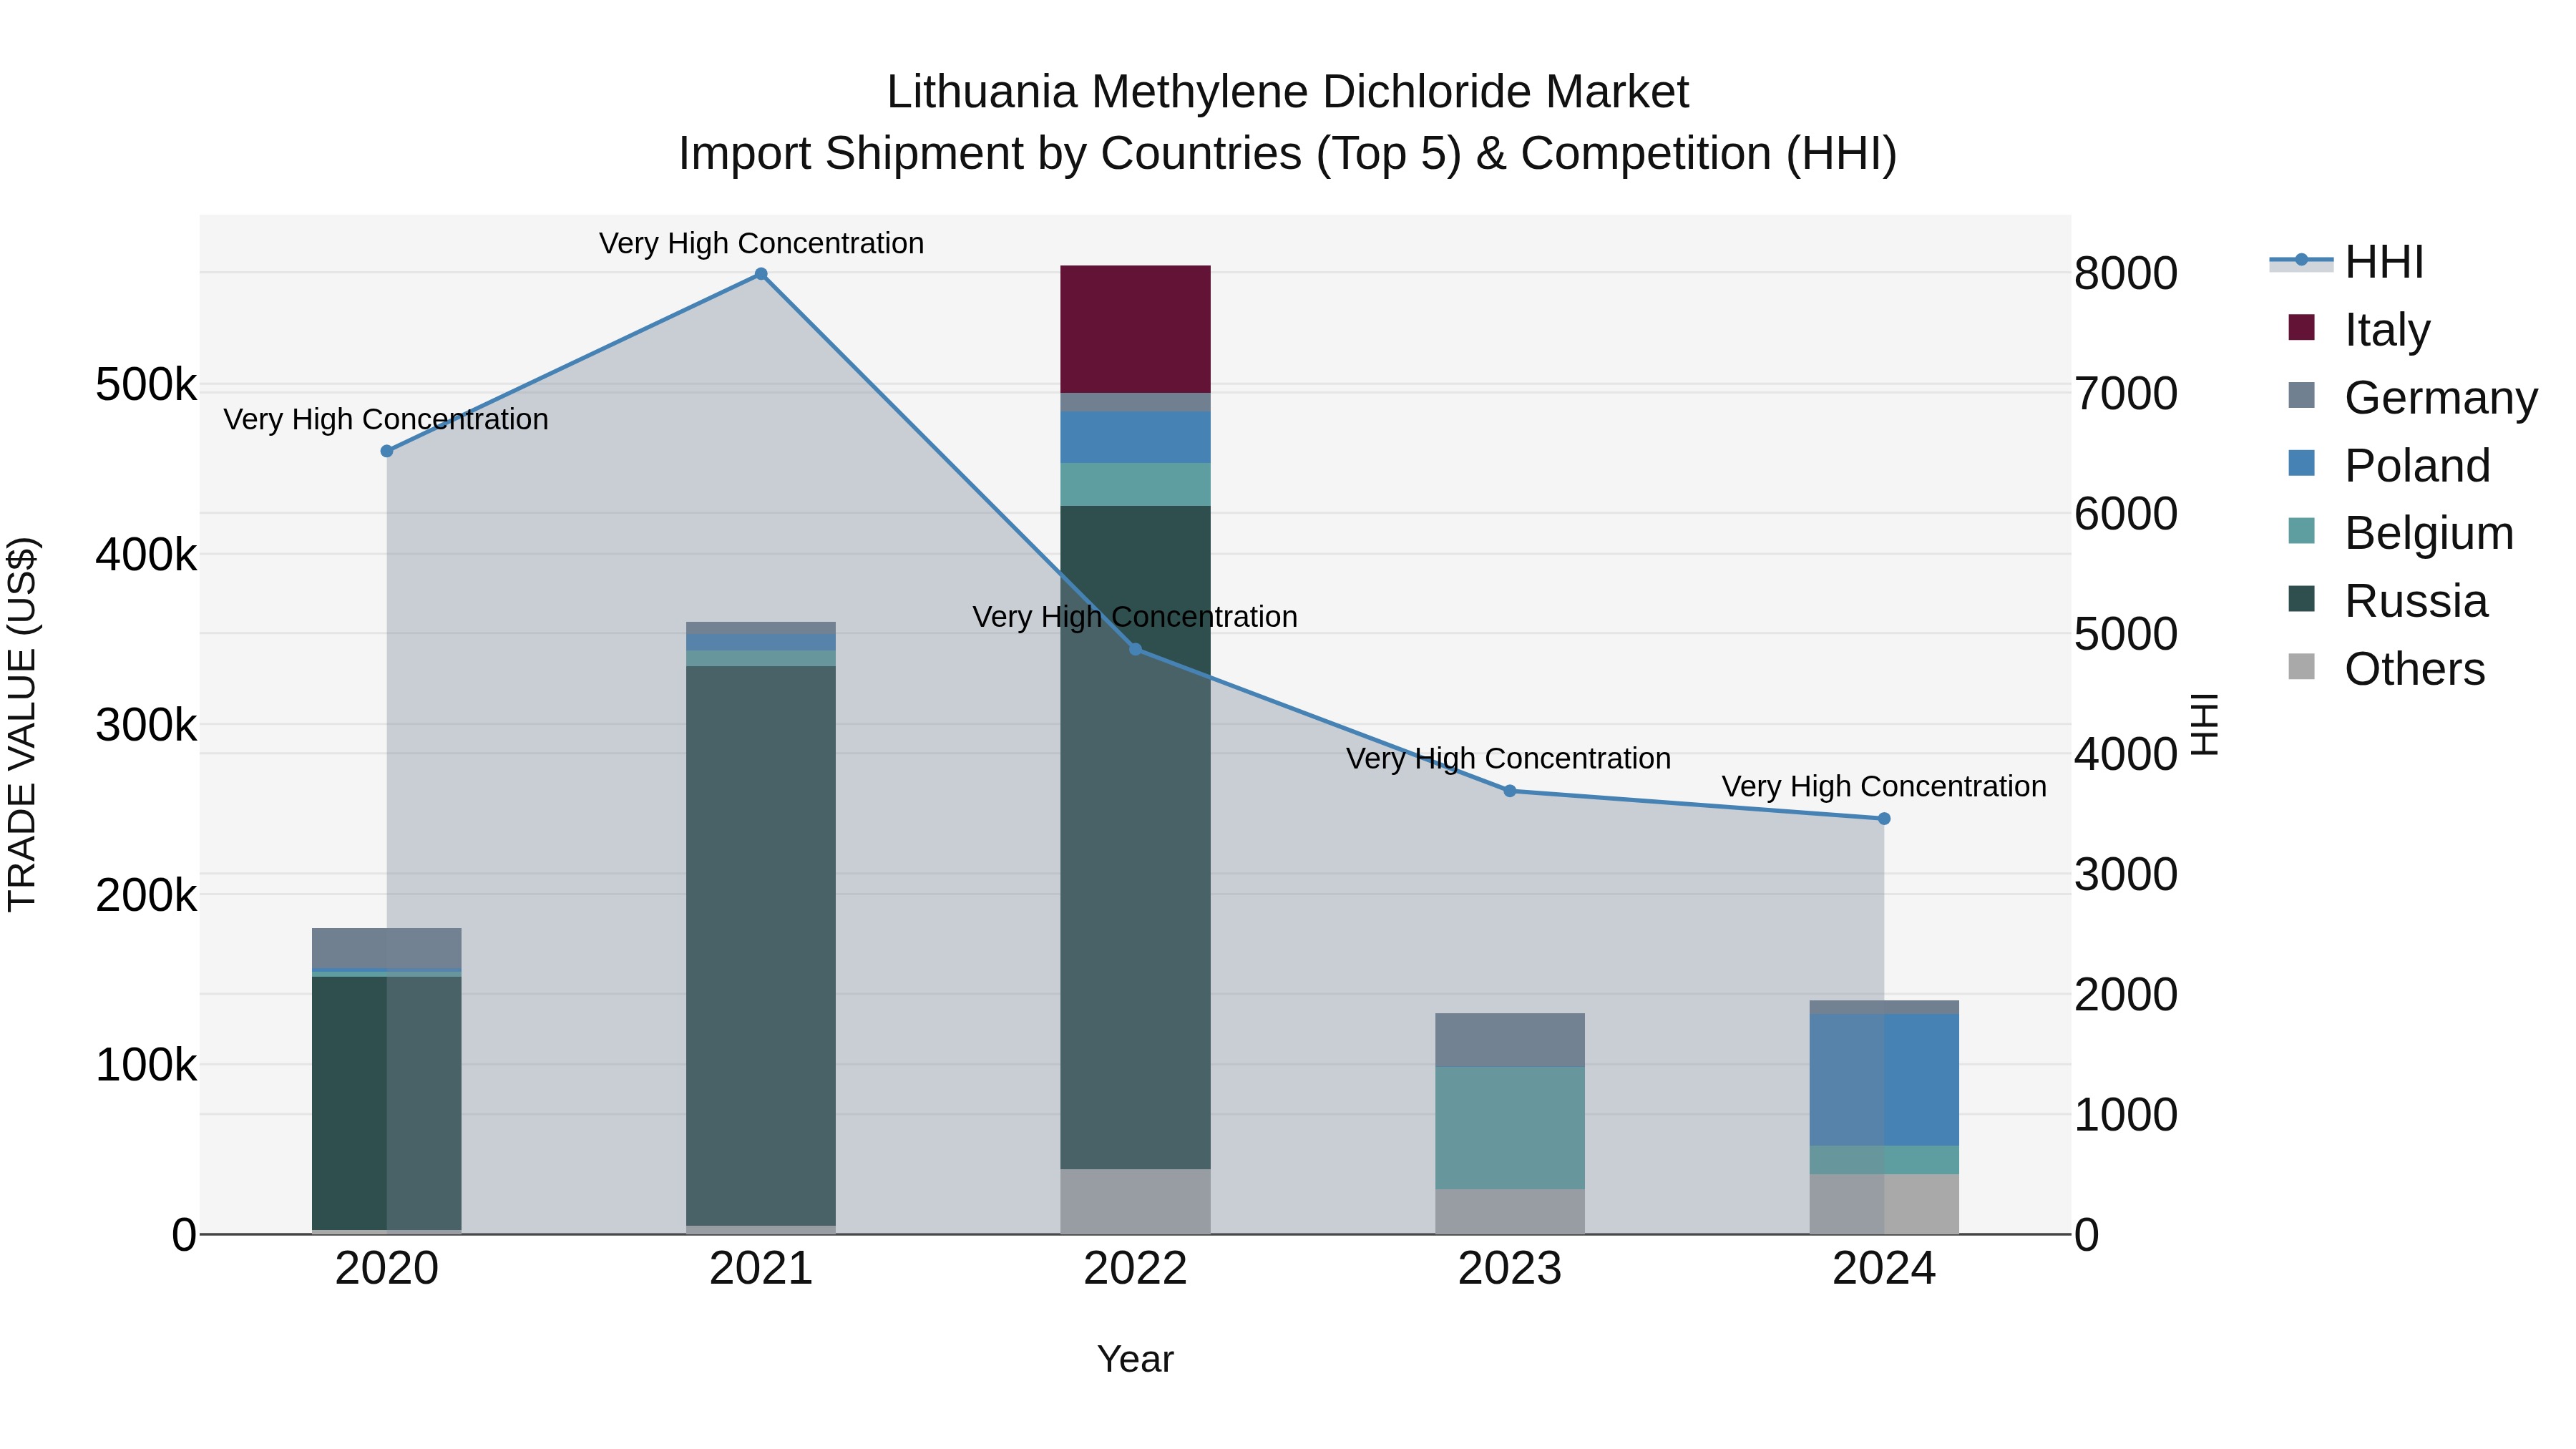Toggle the Russia legend entry
The image size is (2576, 1449).
(x=2387, y=601)
